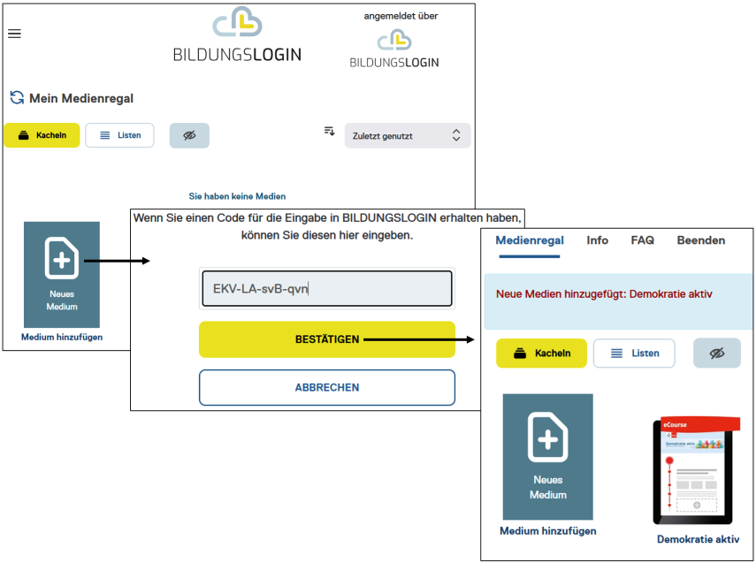756x563 pixels.
Task: Switch to Listen view in the right panel
Action: coord(634,353)
